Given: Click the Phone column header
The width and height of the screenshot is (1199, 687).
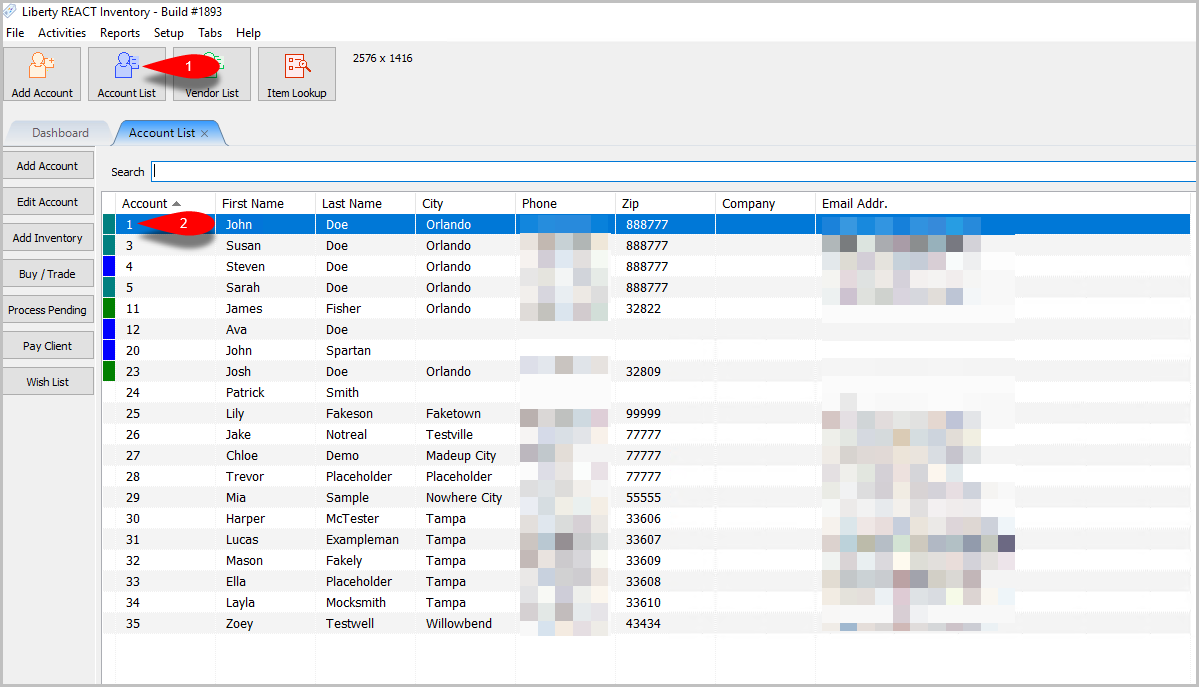Looking at the screenshot, I should tap(565, 203).
